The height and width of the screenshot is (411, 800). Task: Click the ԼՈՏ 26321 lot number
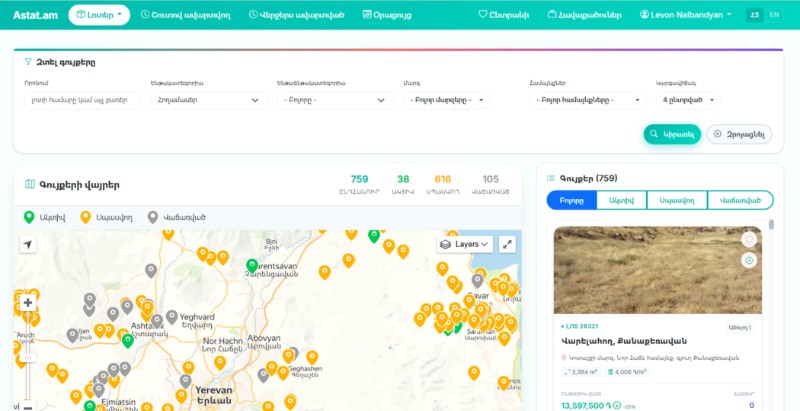(580, 326)
